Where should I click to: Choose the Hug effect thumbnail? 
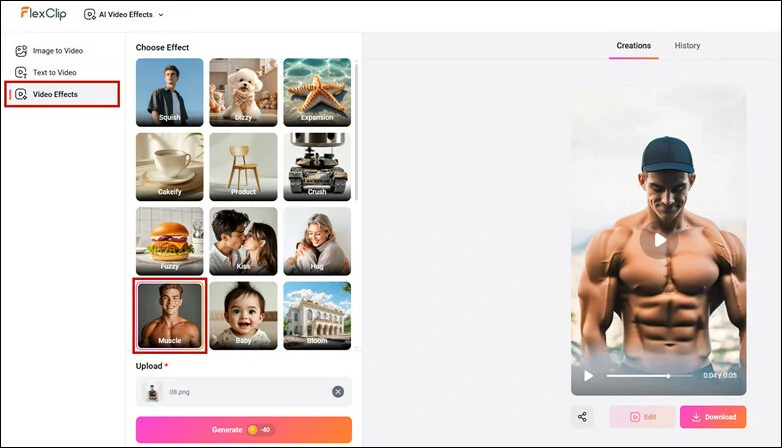[317, 241]
